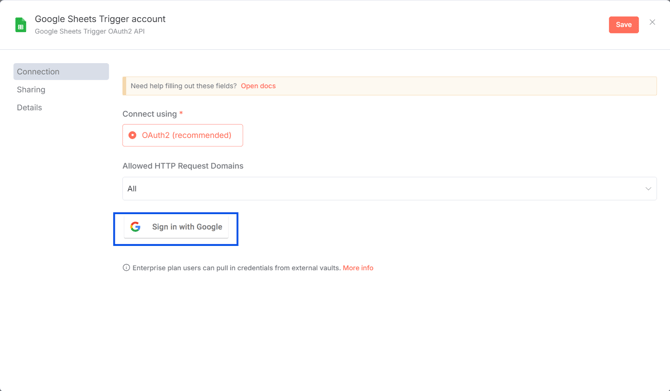Click the Google Sheets green icon
Viewport: 670px width, 391px height.
pos(21,25)
